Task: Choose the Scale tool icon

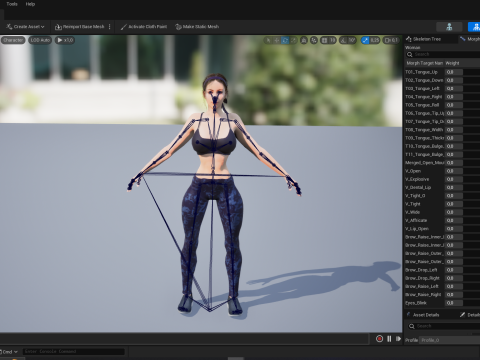Action: pos(293,40)
